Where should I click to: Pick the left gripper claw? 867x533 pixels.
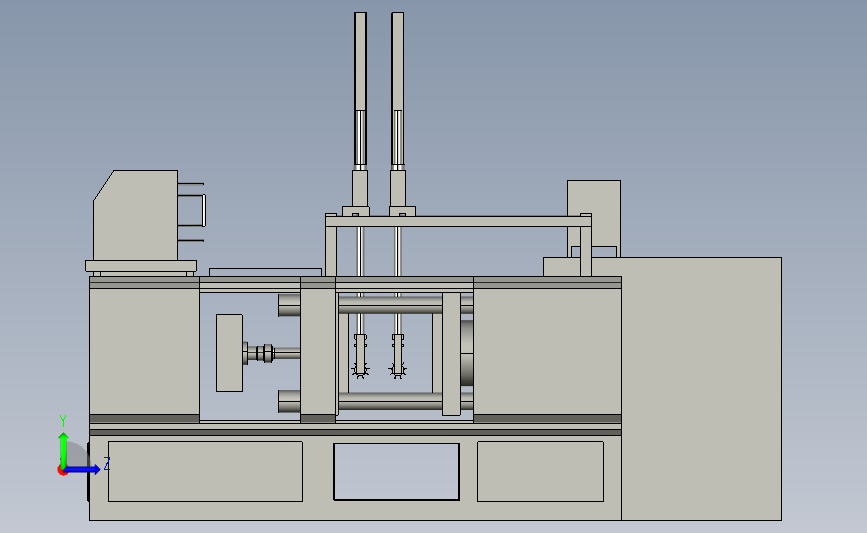pyautogui.click(x=360, y=357)
